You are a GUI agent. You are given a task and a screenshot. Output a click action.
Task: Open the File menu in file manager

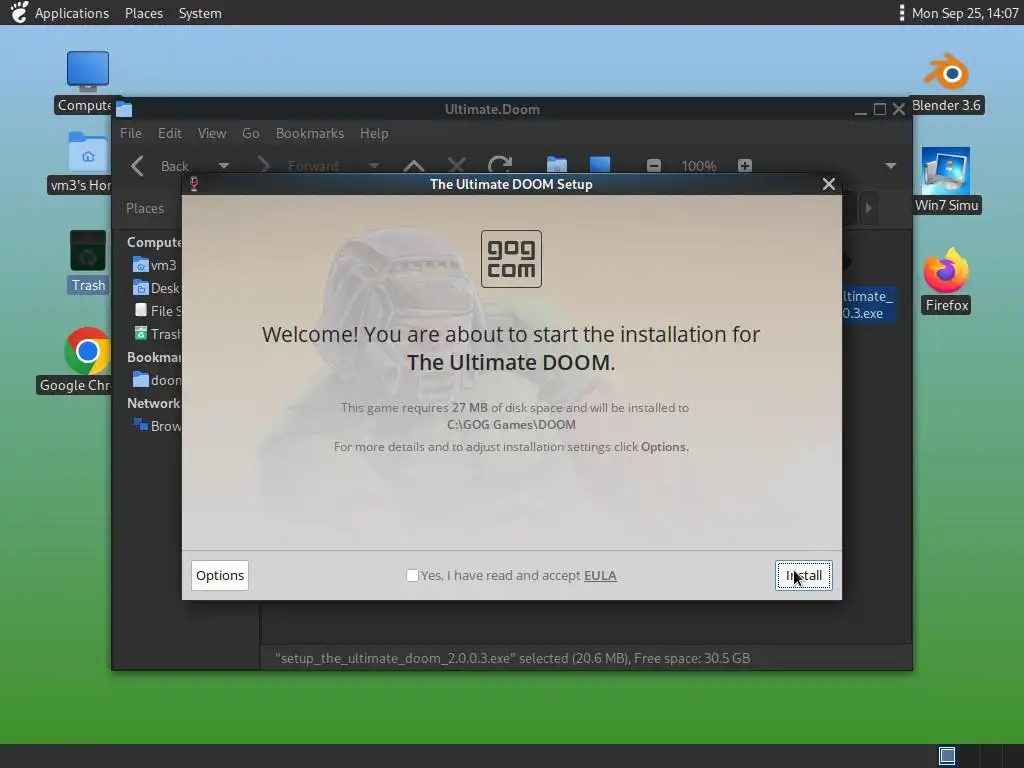[131, 133]
